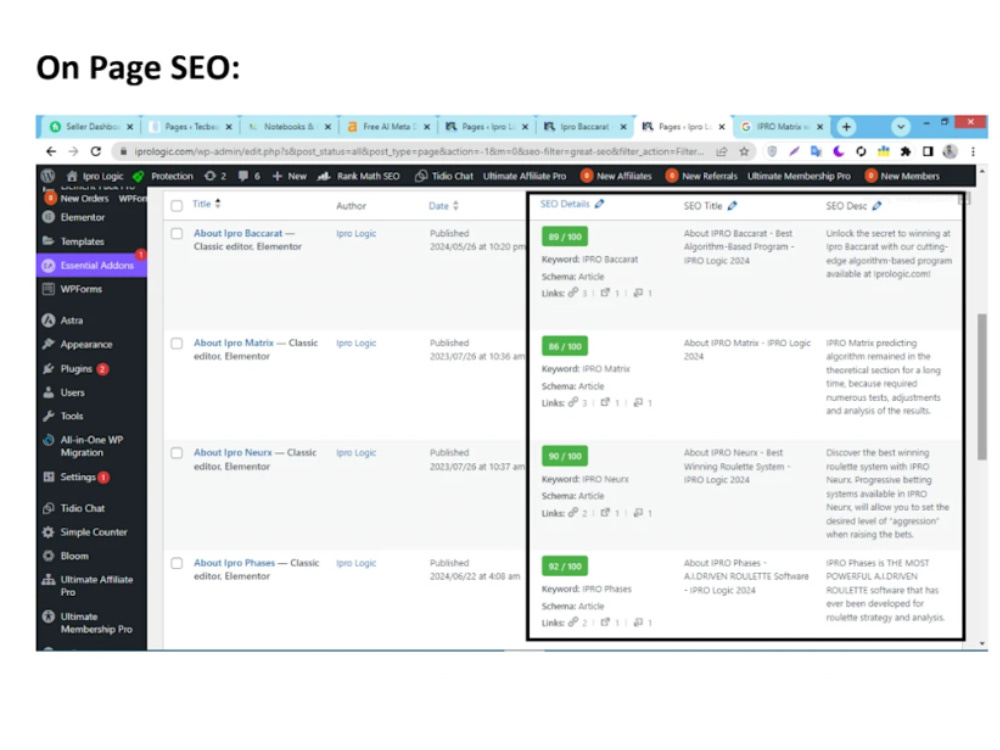Image resolution: width=1000 pixels, height=750 pixels.
Task: Bookmark page with star icon
Action: pos(744,152)
